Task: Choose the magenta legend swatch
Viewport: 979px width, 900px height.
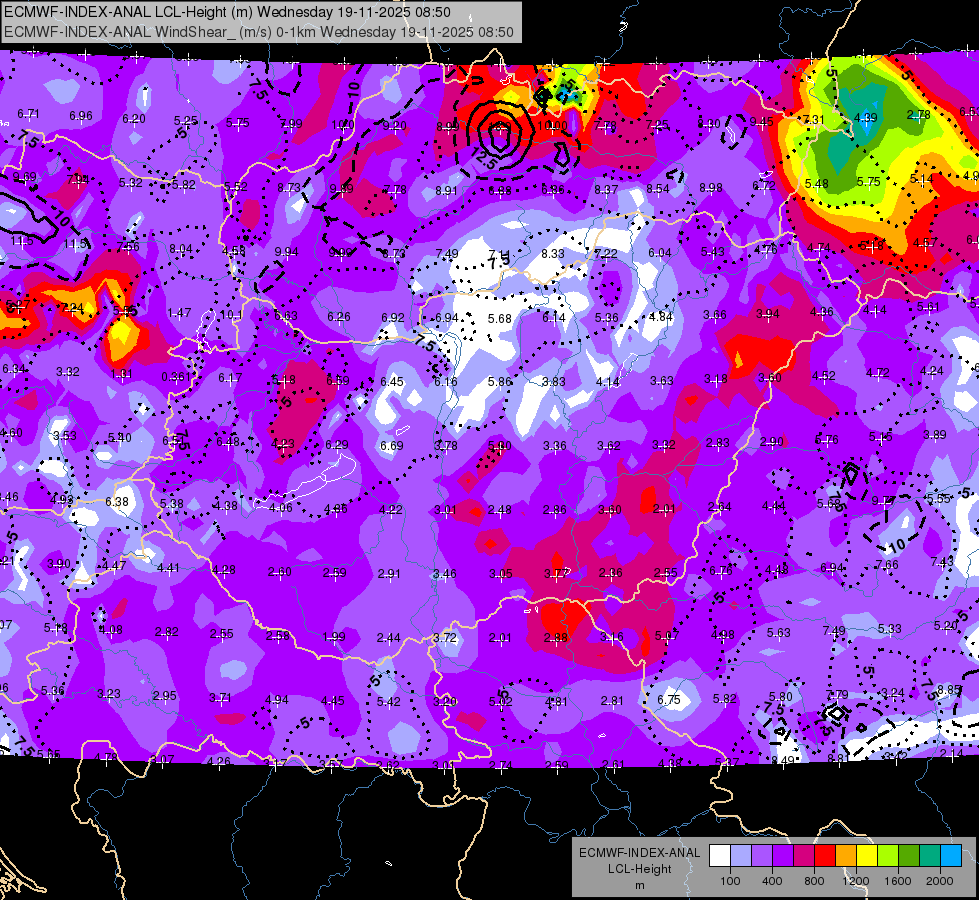Action: click(x=804, y=855)
